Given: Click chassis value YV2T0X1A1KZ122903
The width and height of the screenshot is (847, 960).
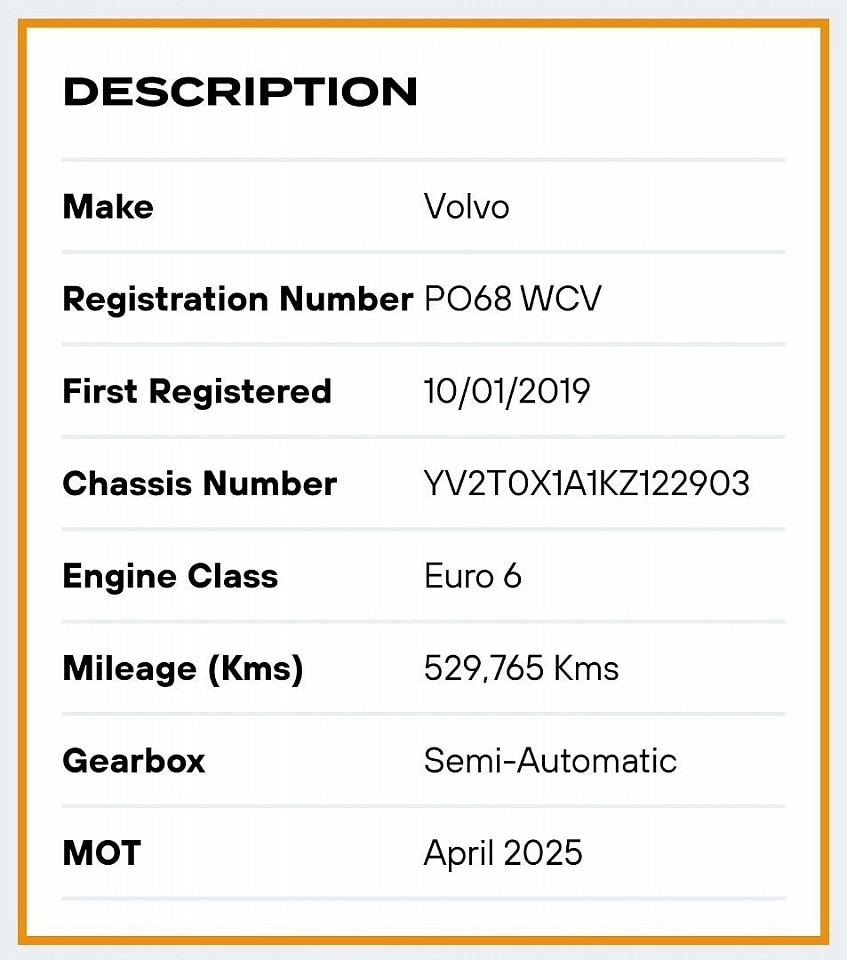Looking at the screenshot, I should pyautogui.click(x=586, y=484).
